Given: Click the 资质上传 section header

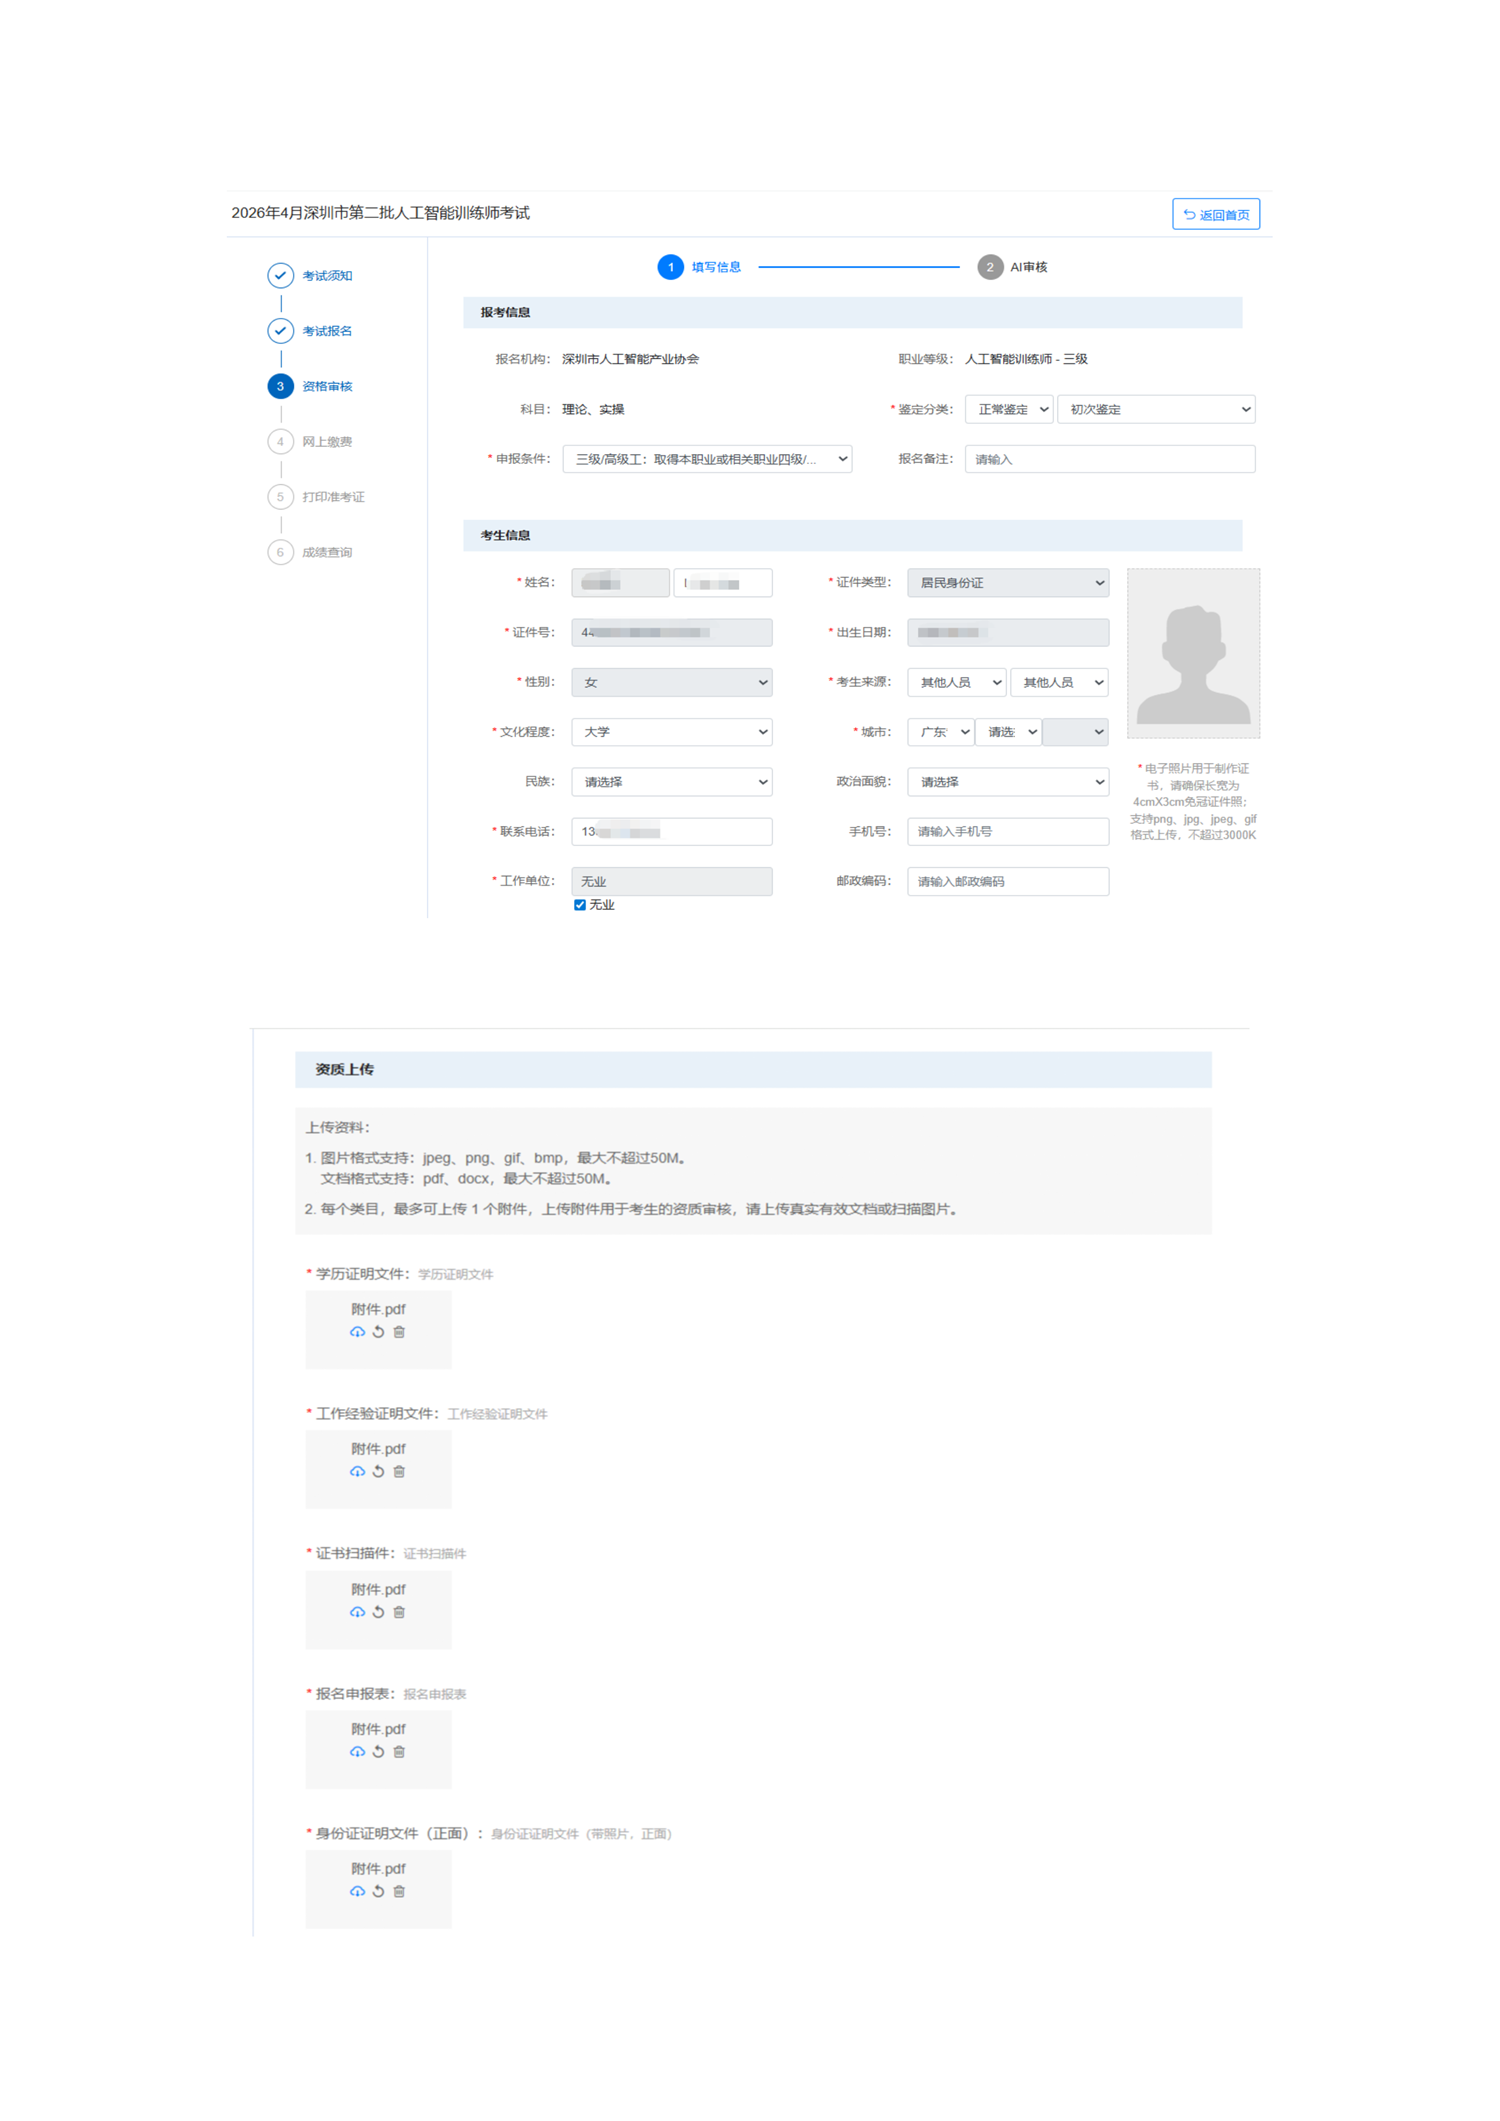Looking at the screenshot, I should click(753, 1069).
